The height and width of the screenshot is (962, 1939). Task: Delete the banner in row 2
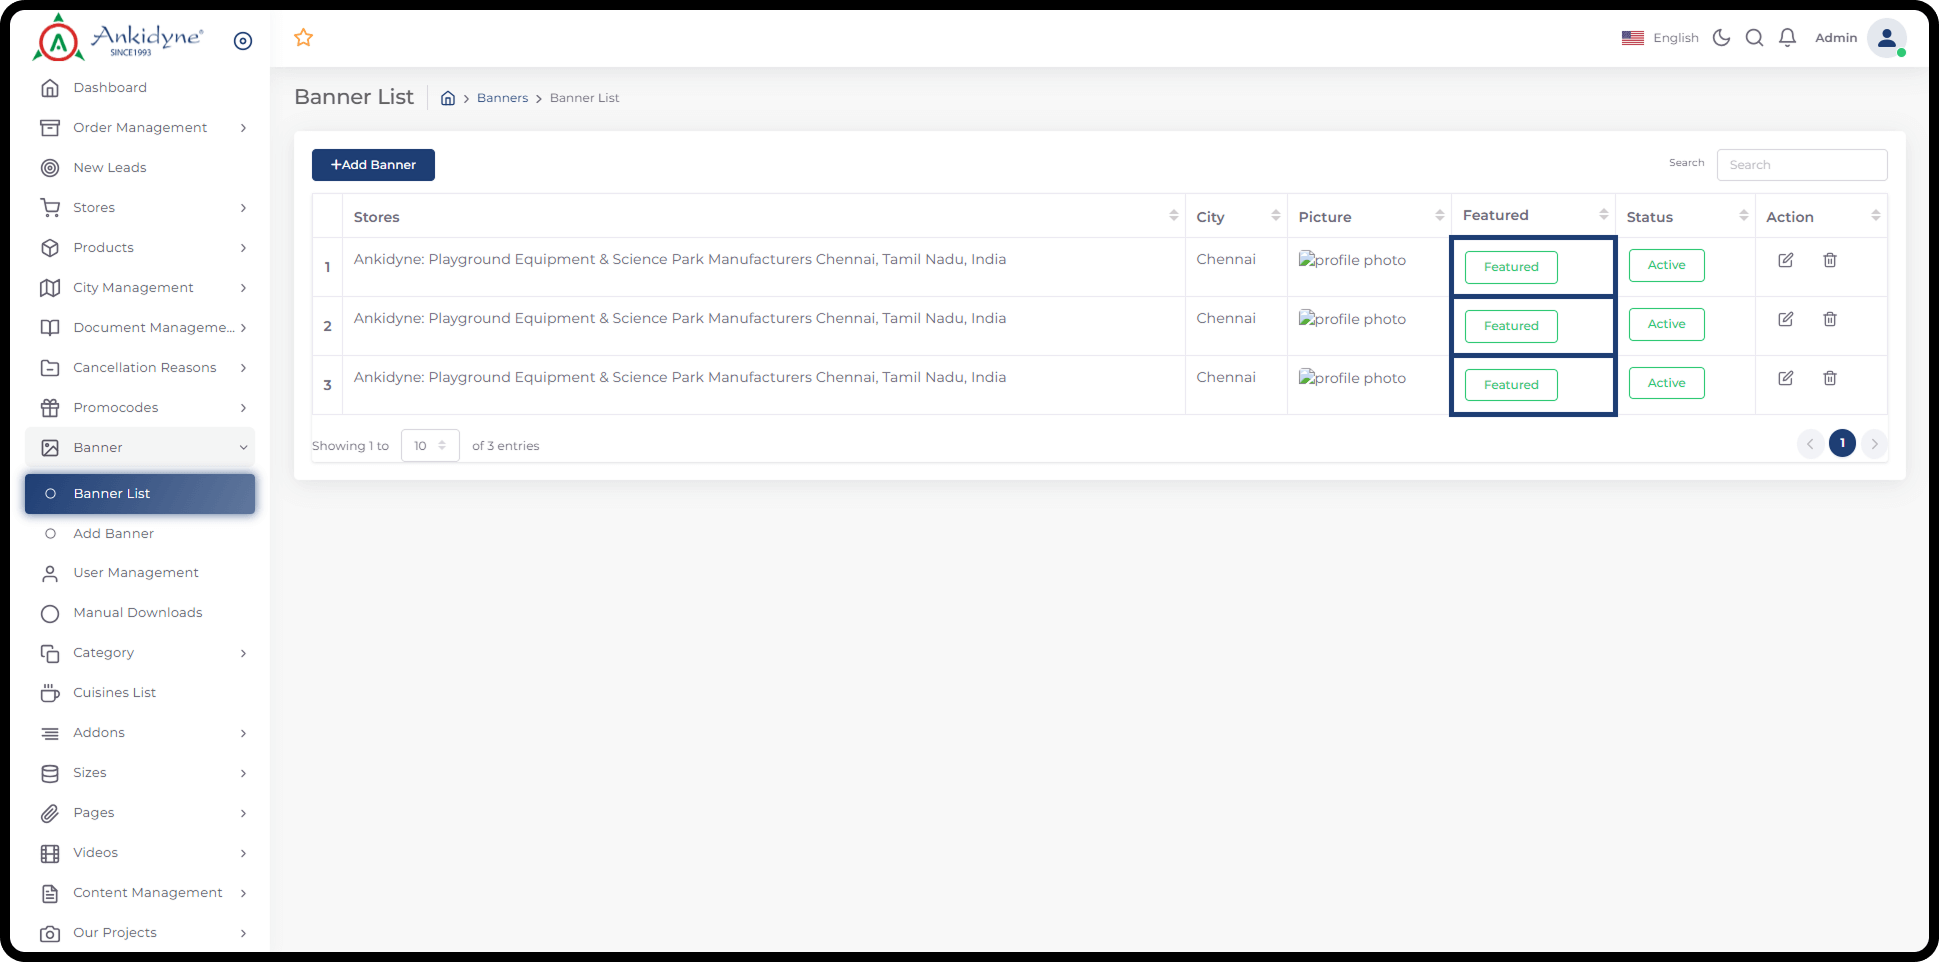coord(1829,319)
